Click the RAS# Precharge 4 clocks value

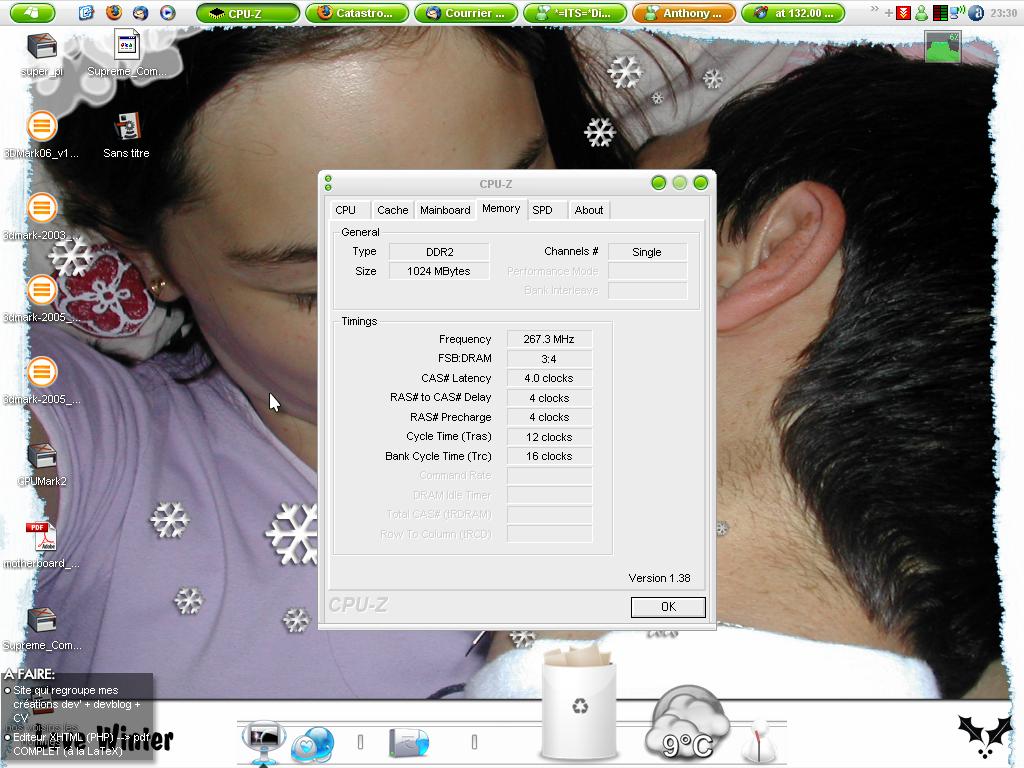549,417
